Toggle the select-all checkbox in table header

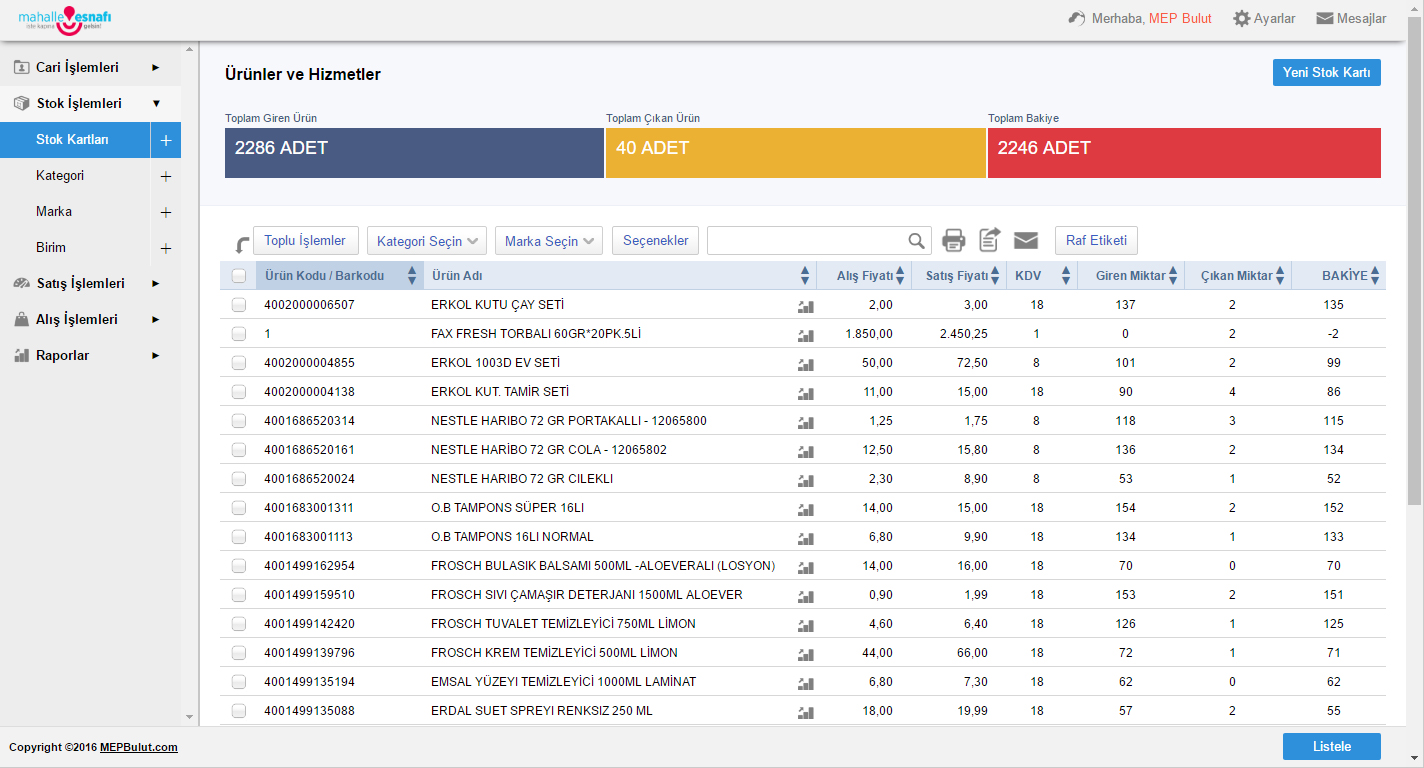click(x=238, y=276)
